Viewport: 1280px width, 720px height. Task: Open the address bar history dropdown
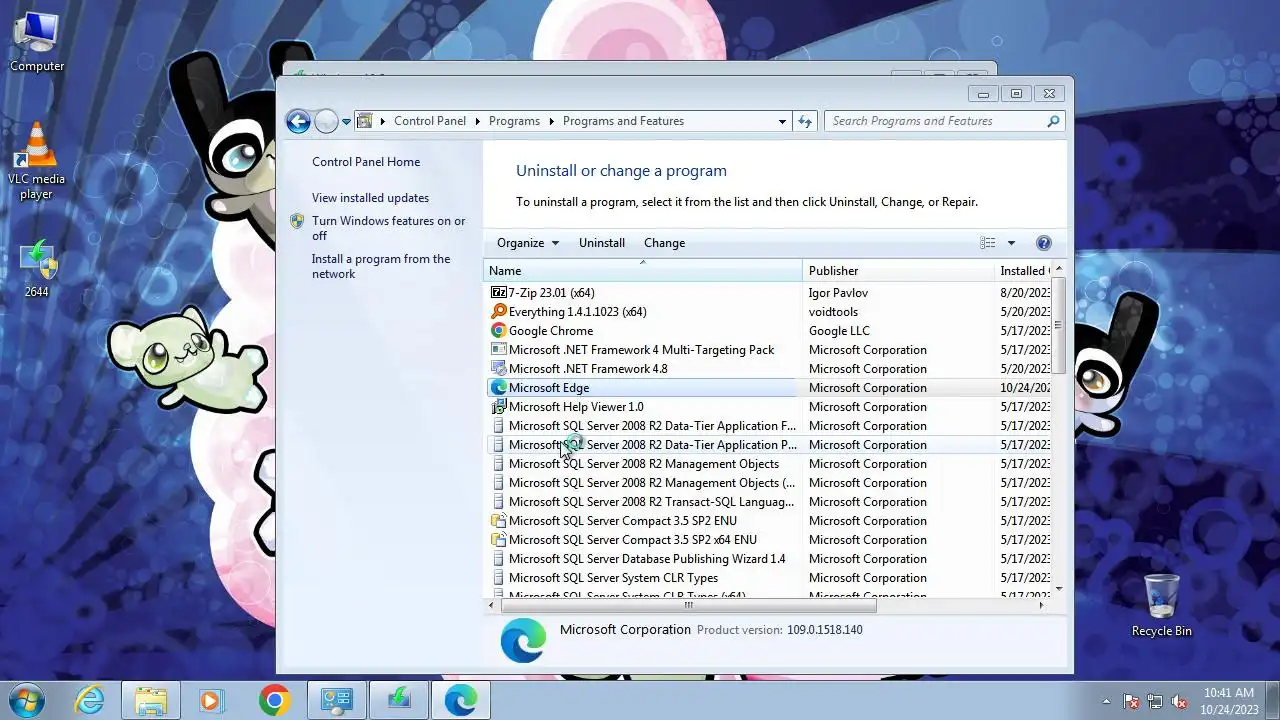782,121
